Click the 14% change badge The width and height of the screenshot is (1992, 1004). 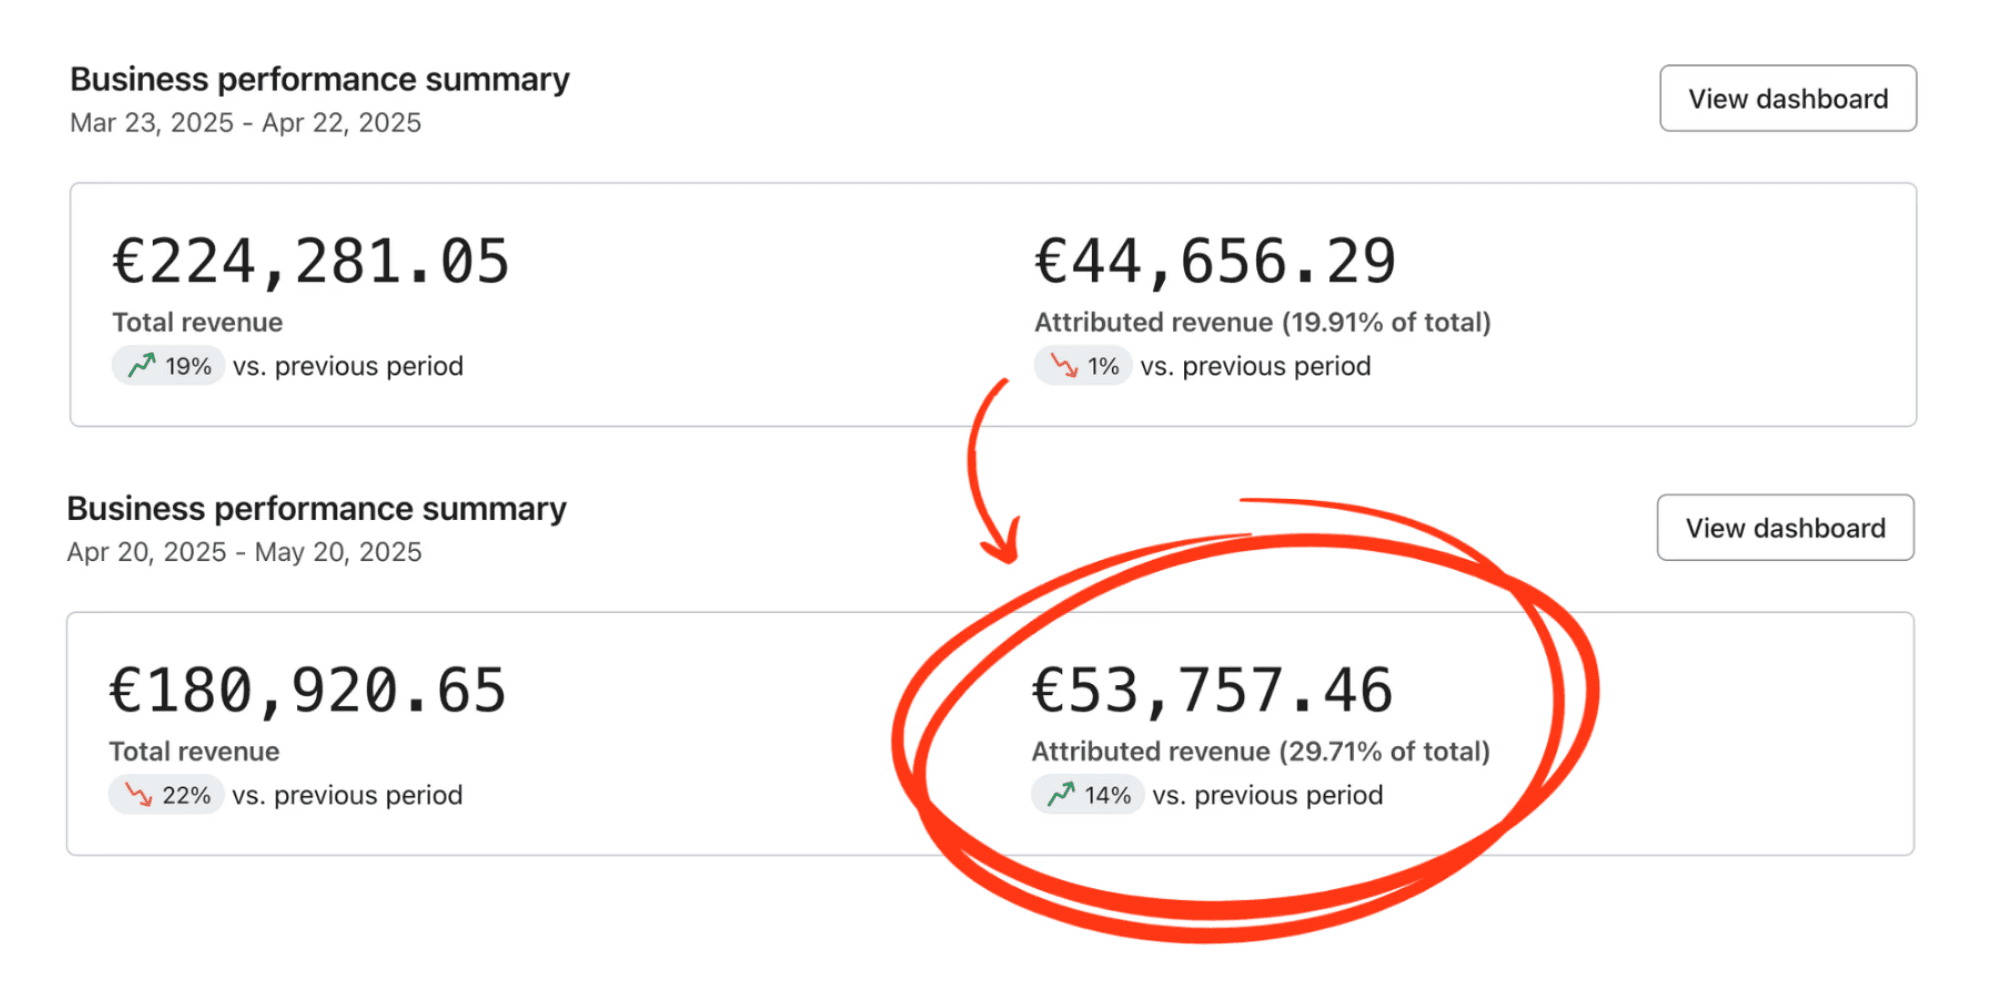click(1088, 794)
